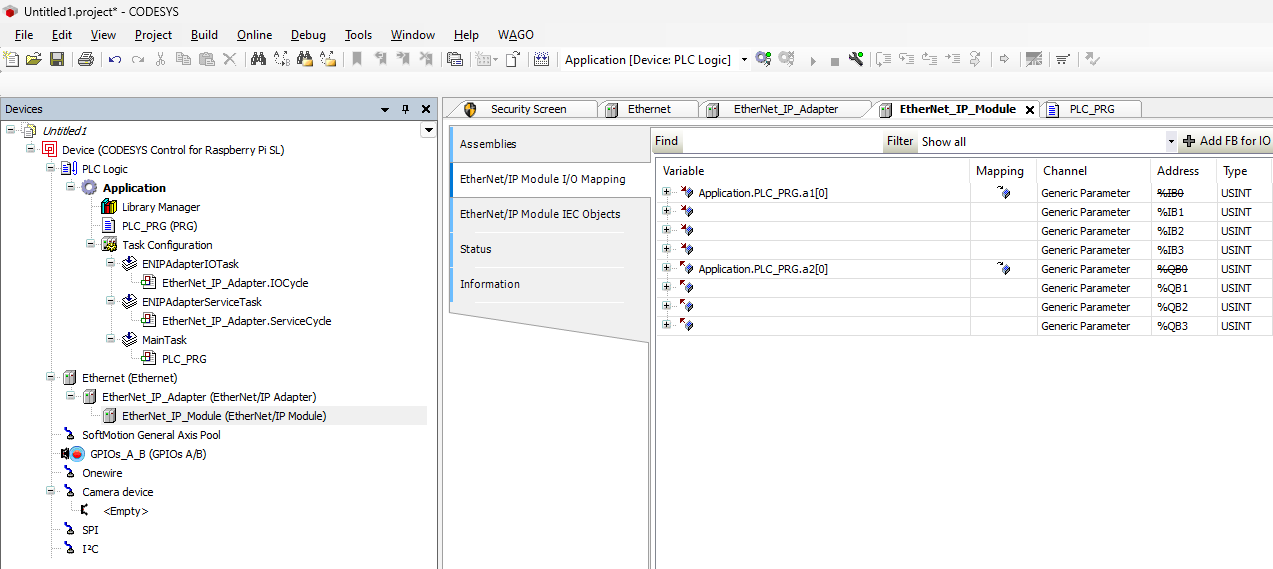This screenshot has height=569, width=1273.
Task: Open the Online menu
Action: pyautogui.click(x=254, y=34)
